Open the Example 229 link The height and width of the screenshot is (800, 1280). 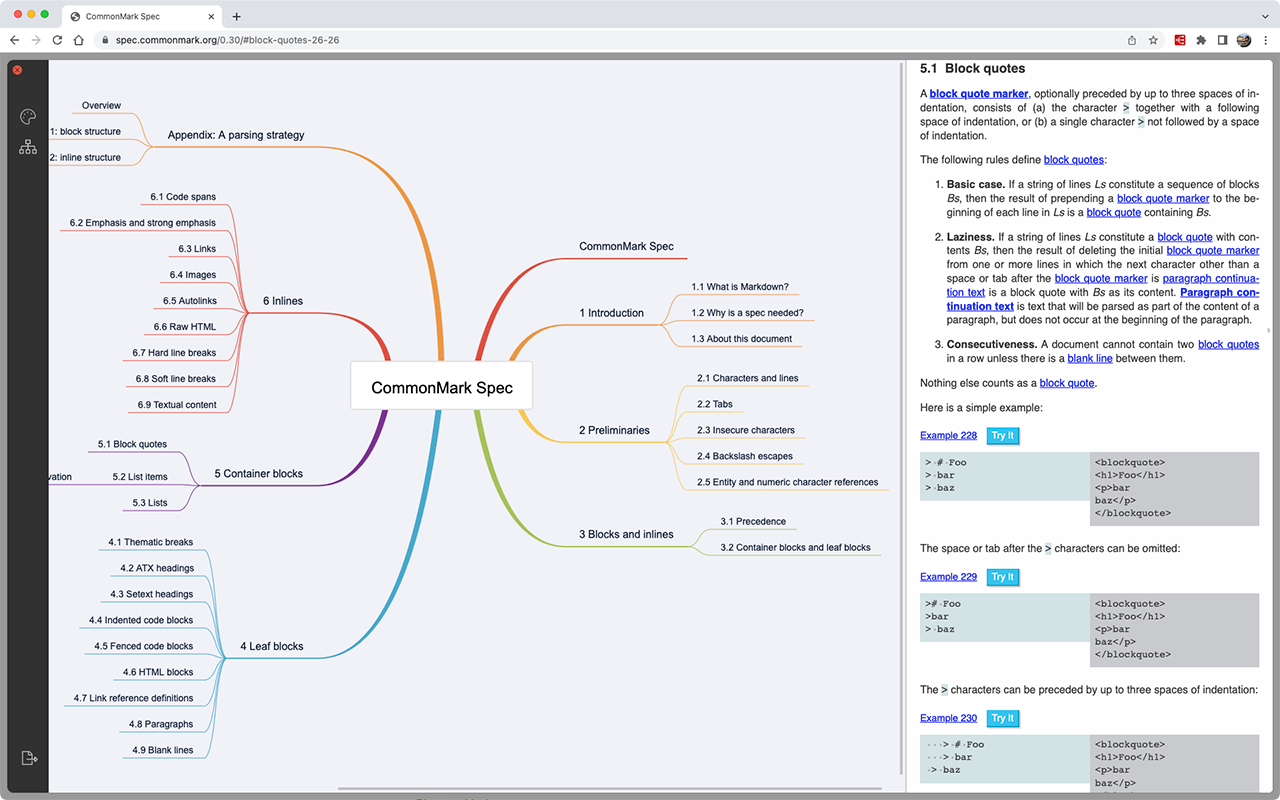(948, 577)
